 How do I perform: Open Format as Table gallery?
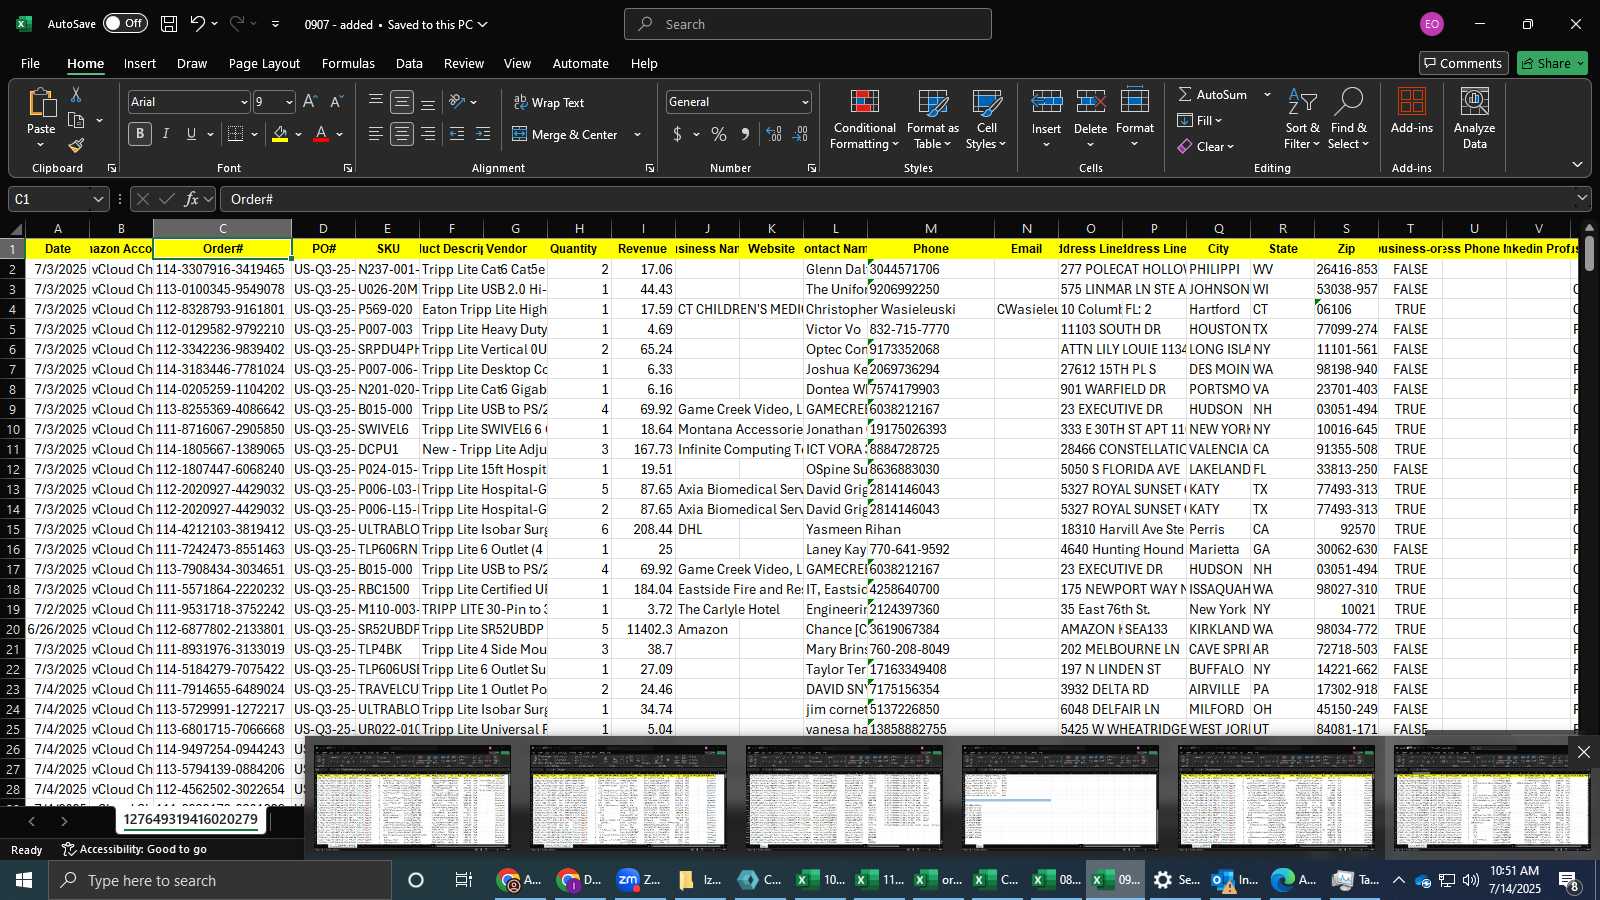933,120
